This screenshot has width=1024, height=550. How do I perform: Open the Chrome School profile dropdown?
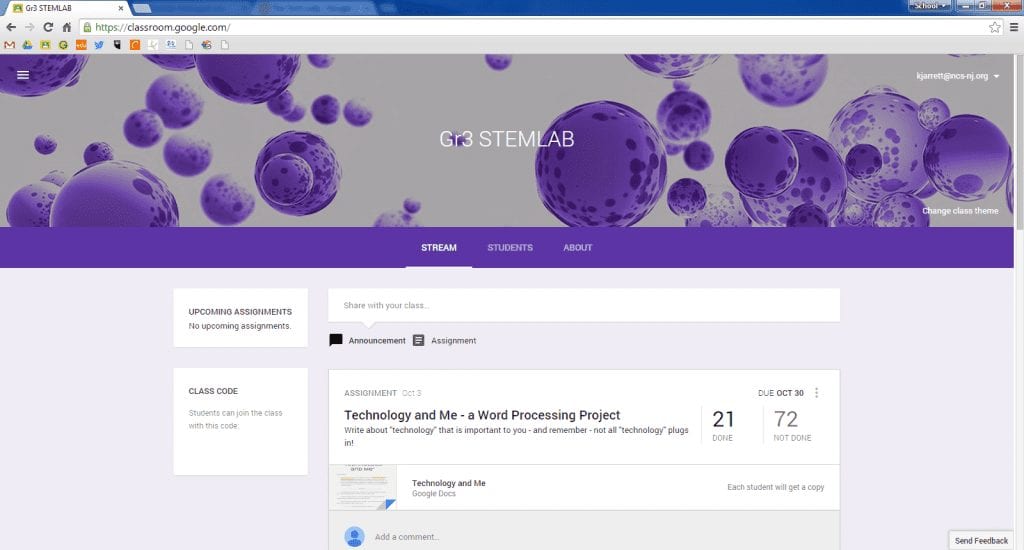pos(929,6)
